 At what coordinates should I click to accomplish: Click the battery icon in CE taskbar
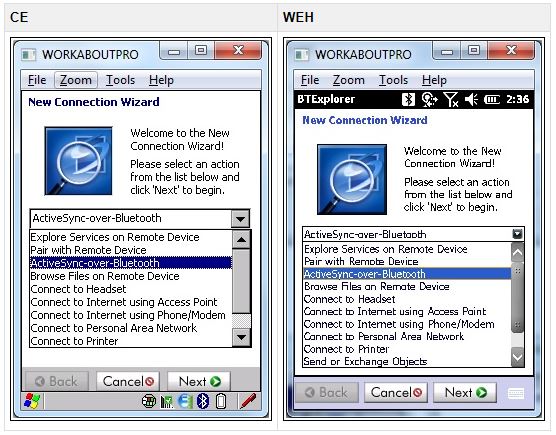click(x=221, y=401)
